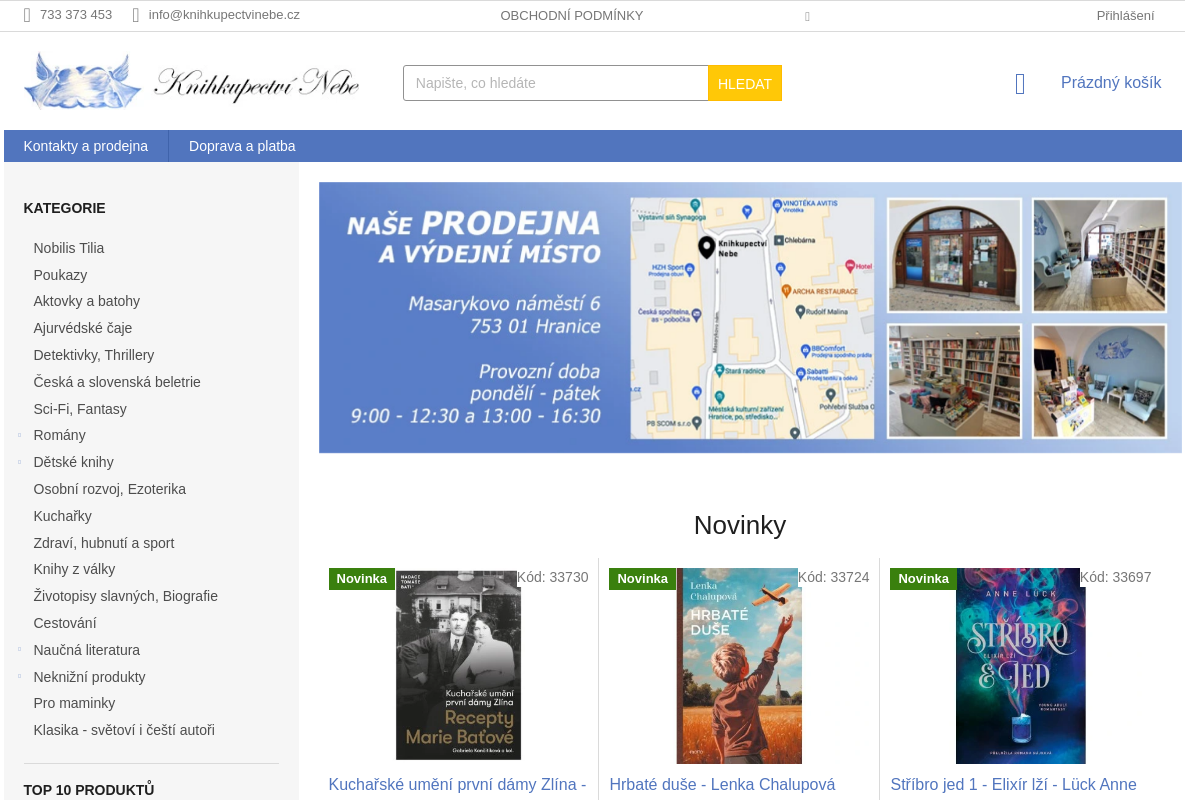Open Doprava a platba menu item
1200x800 pixels.
click(x=242, y=146)
